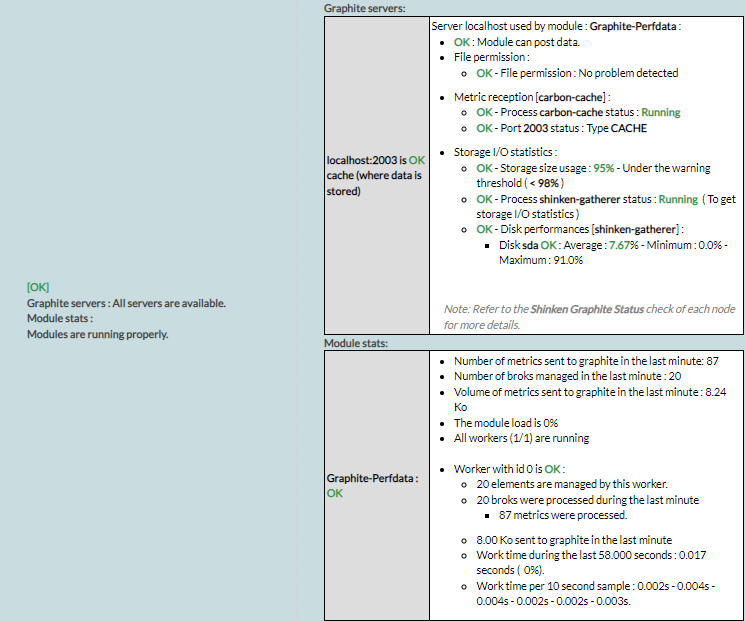Click shinken-gatherer process 'Running' status
The width and height of the screenshot is (746, 621).
point(678,199)
